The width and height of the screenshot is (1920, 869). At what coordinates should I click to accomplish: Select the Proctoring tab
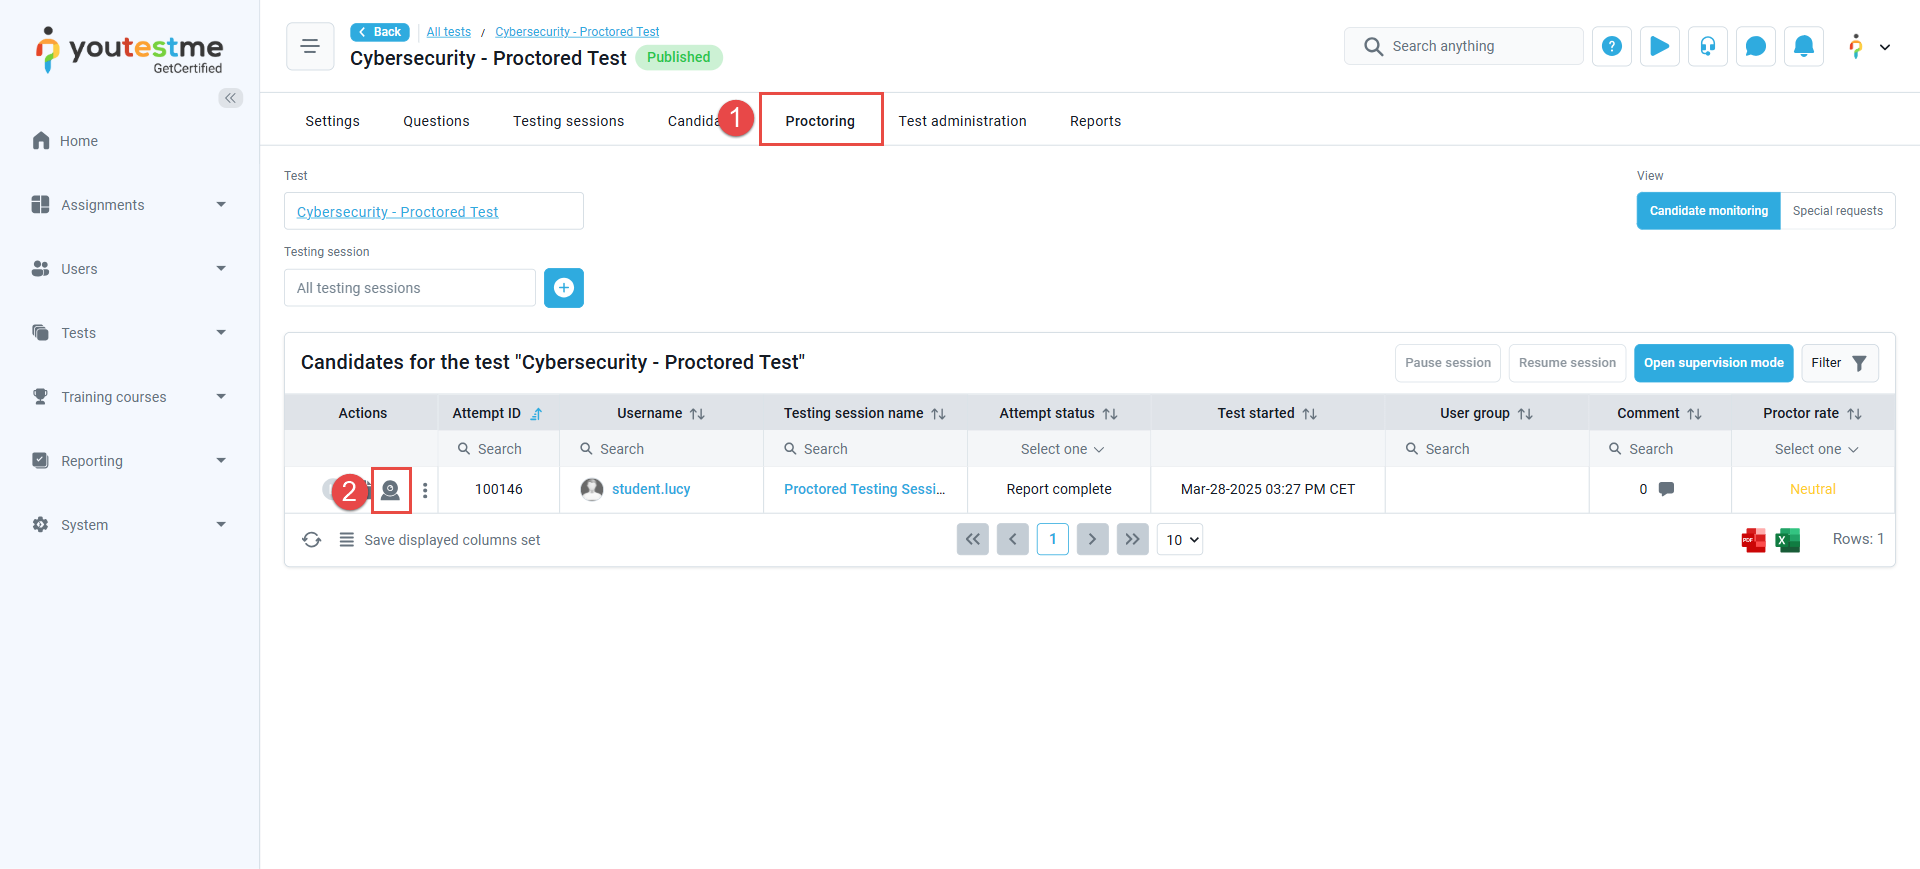click(x=820, y=121)
